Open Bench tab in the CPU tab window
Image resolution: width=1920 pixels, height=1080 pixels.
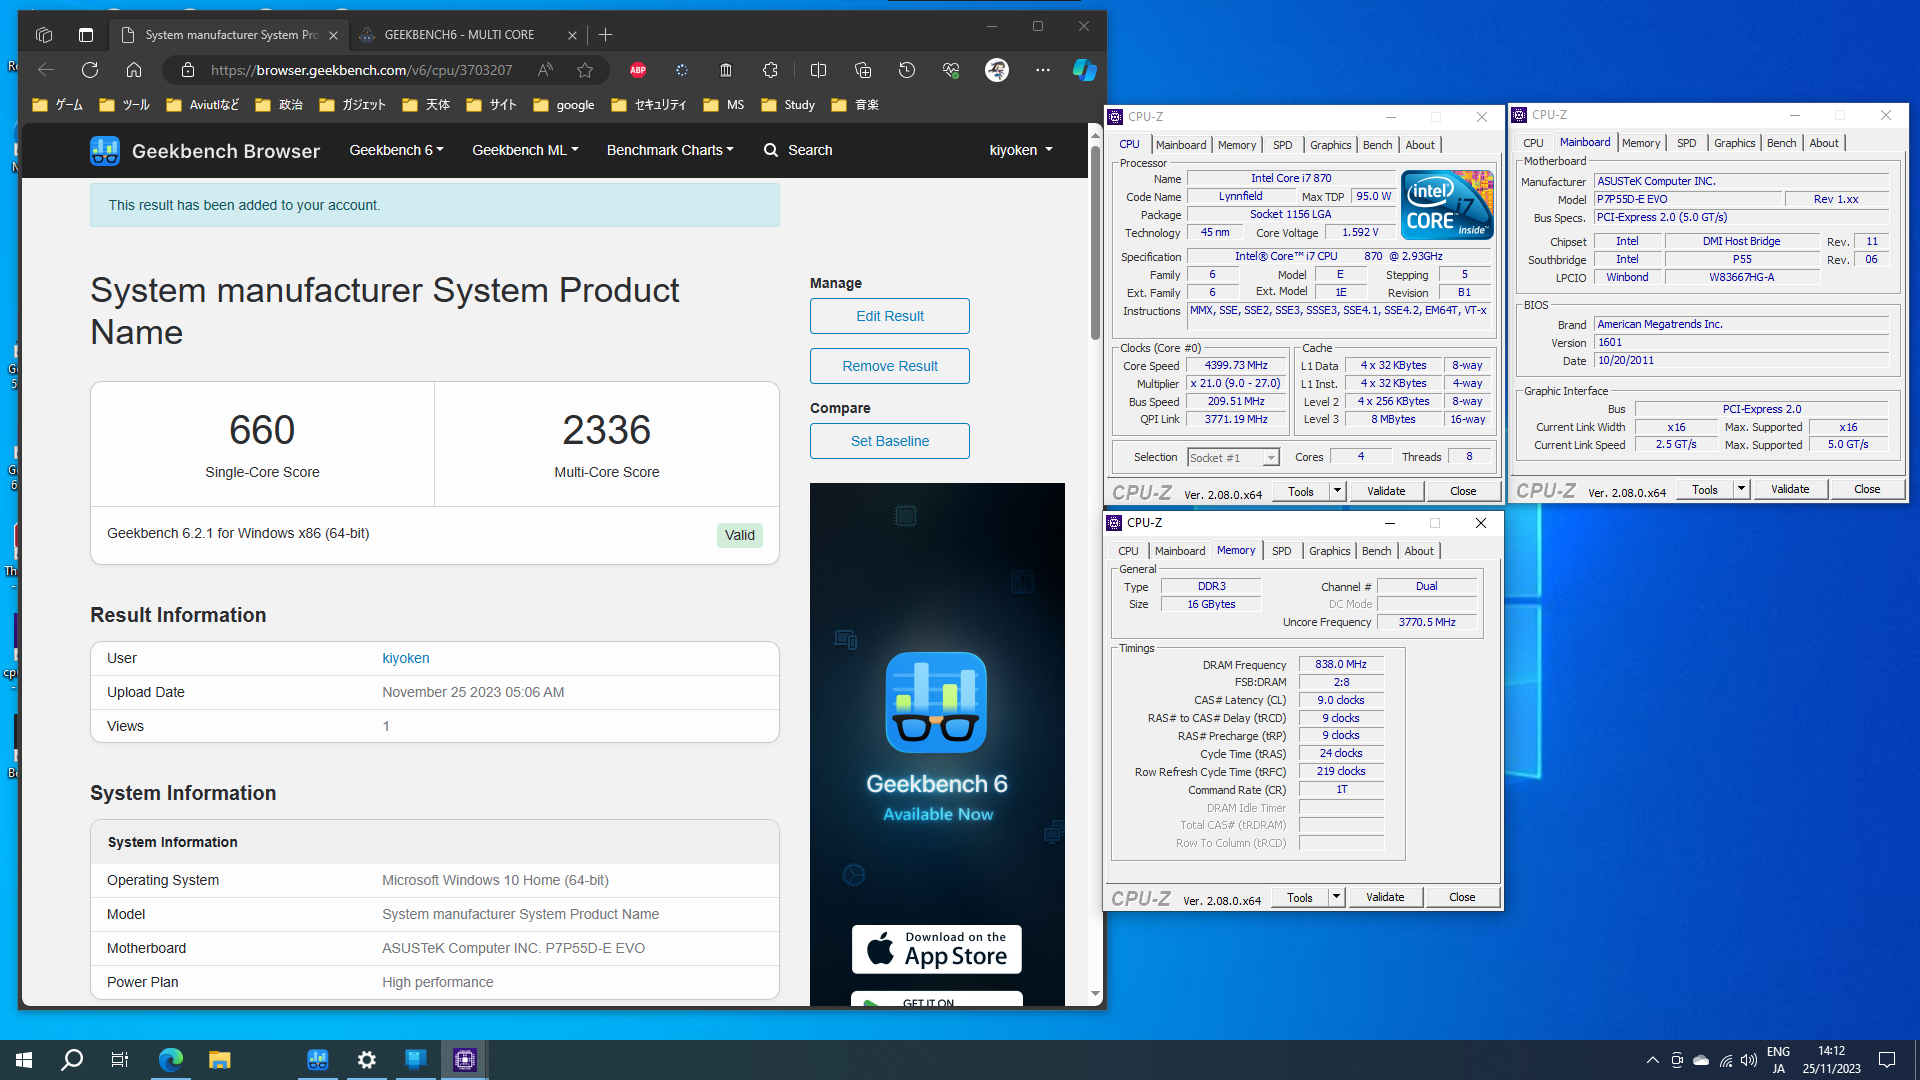1378,145
